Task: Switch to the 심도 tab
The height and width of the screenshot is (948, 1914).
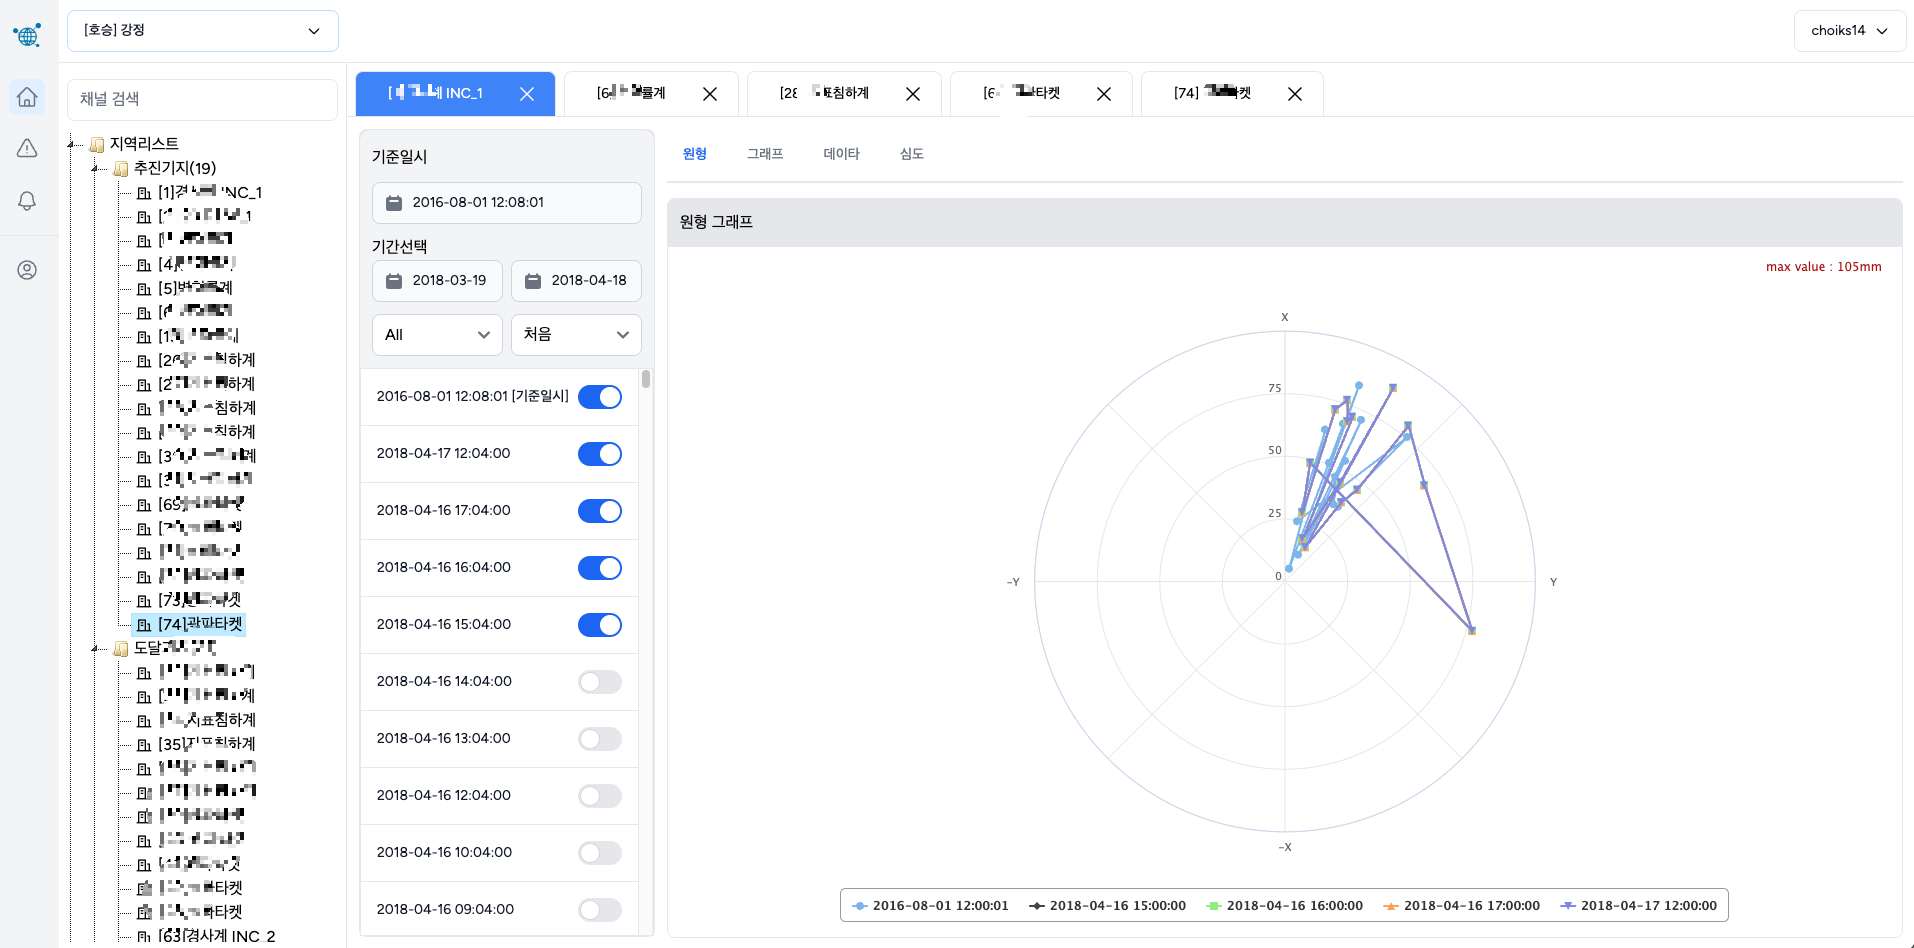Action: [x=911, y=154]
